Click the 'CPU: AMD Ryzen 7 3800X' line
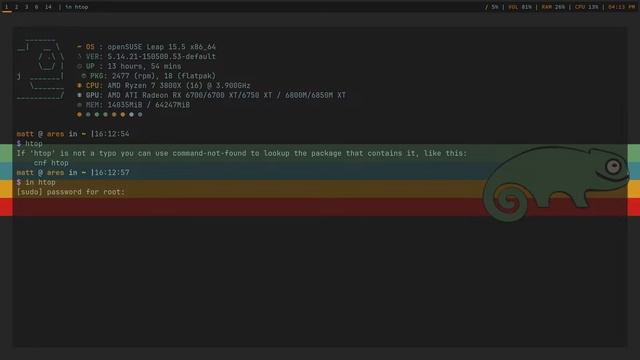 point(164,86)
